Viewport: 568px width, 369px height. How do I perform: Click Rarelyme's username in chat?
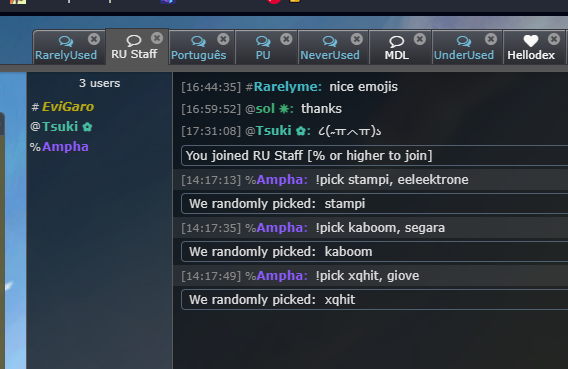coord(288,87)
